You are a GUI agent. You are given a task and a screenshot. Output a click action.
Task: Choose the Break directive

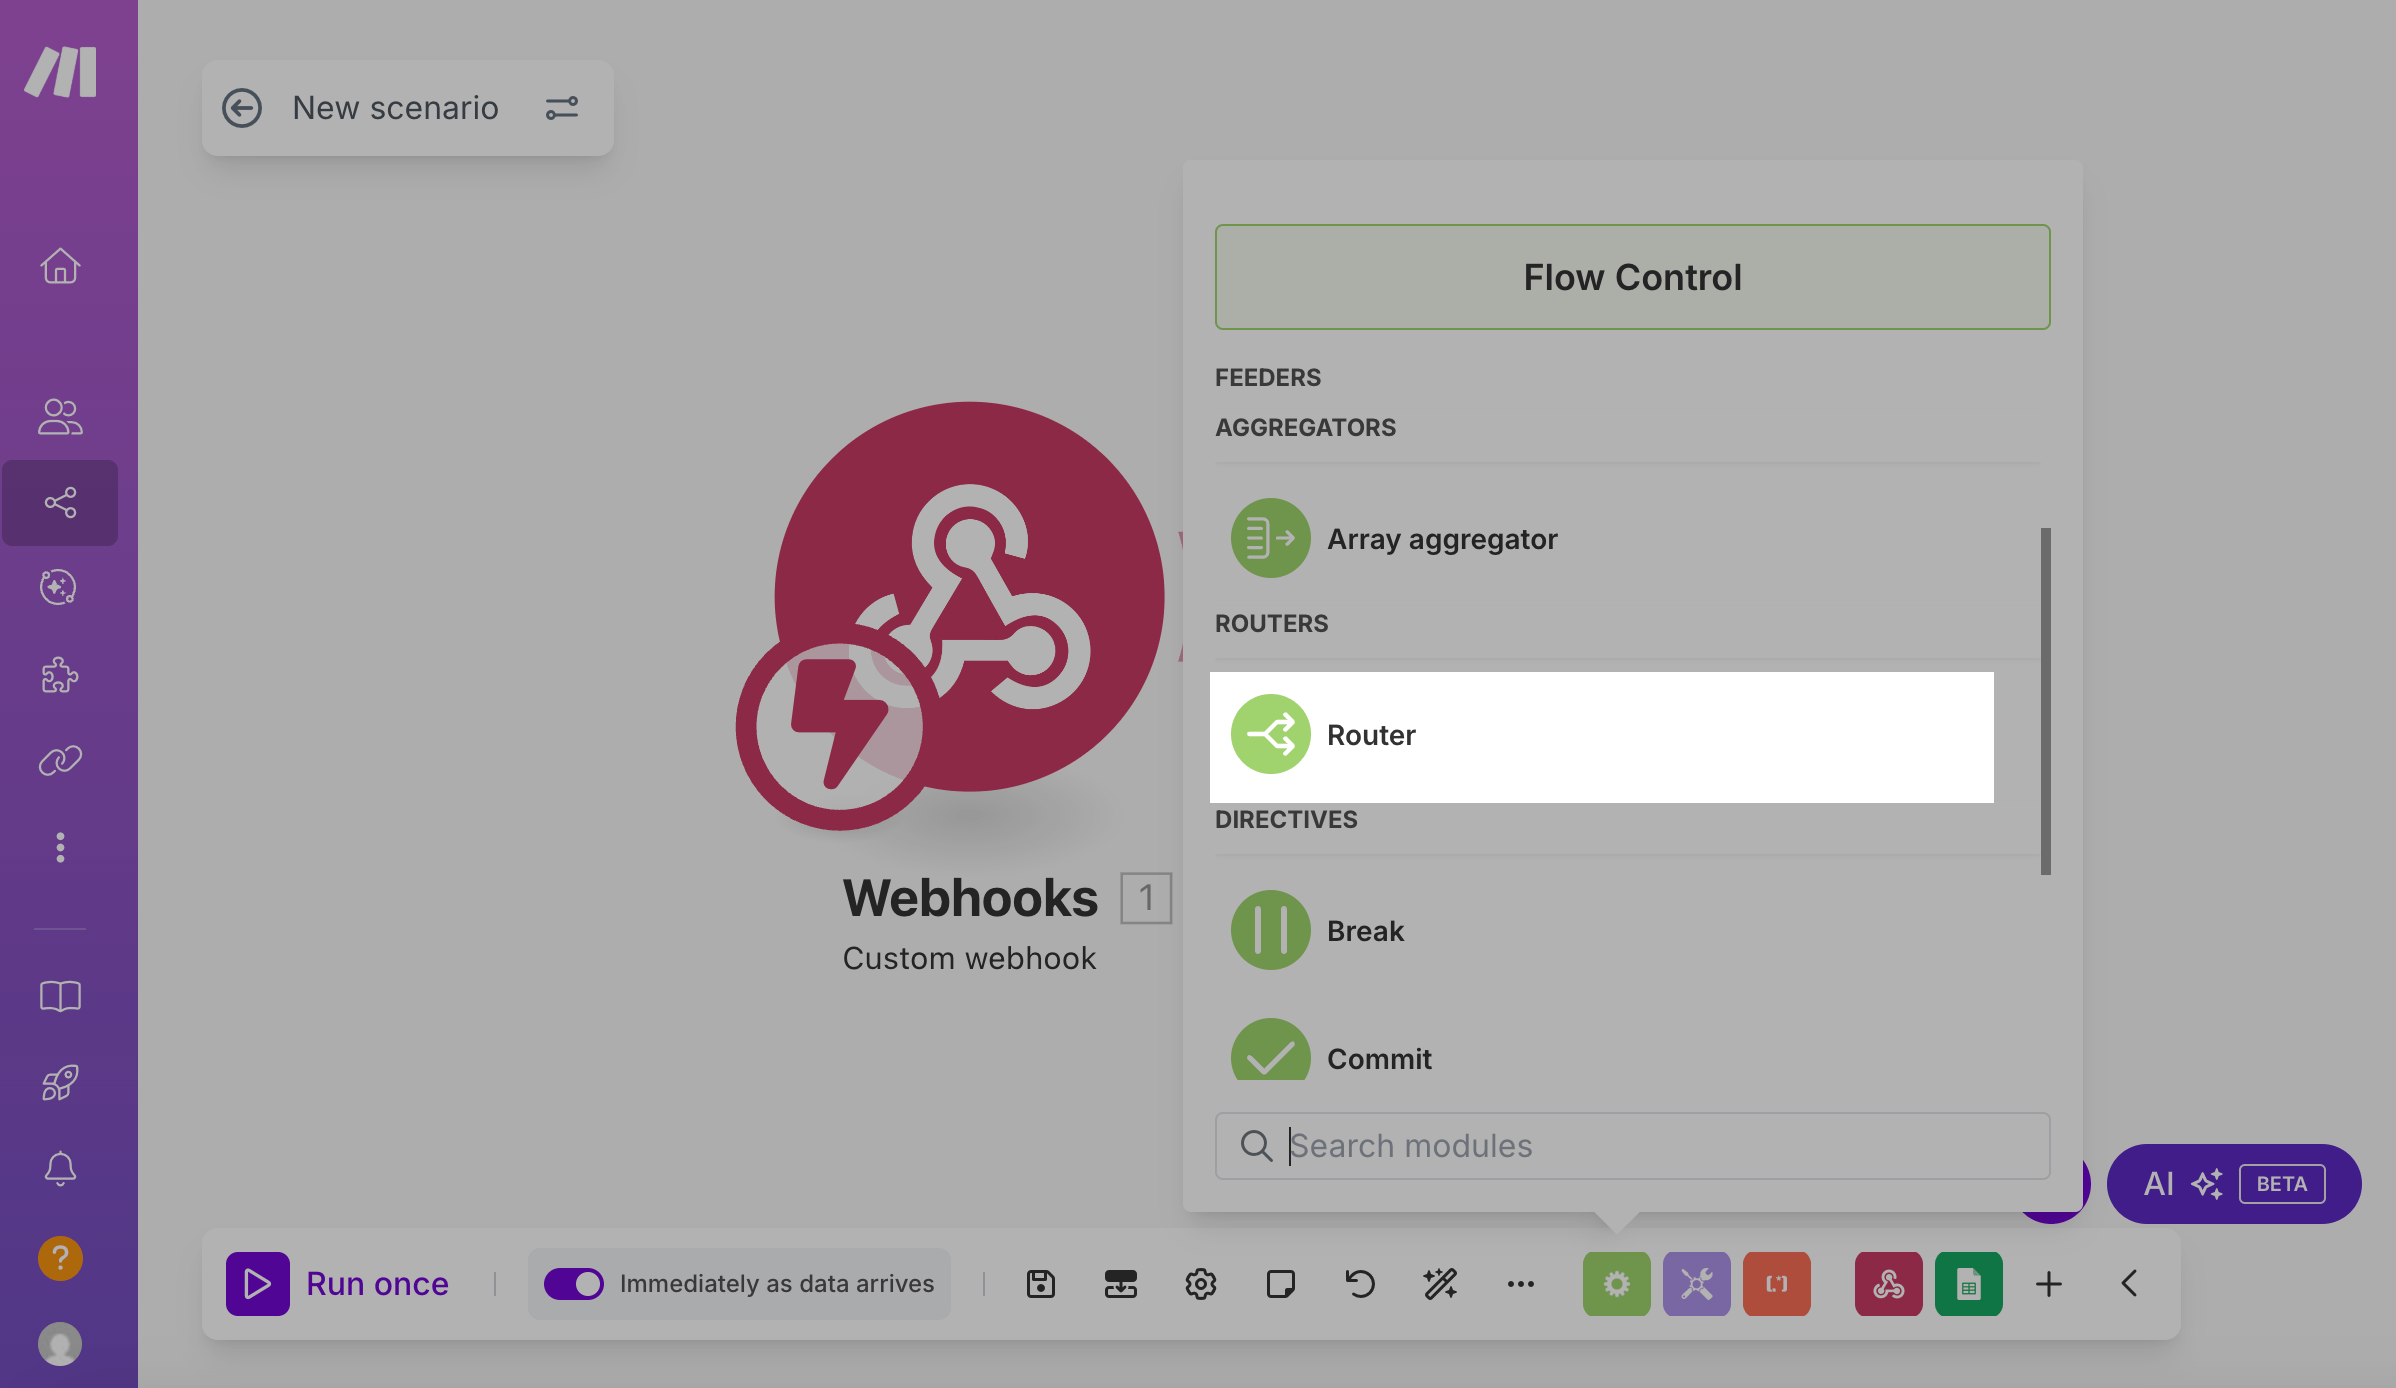(x=1365, y=931)
